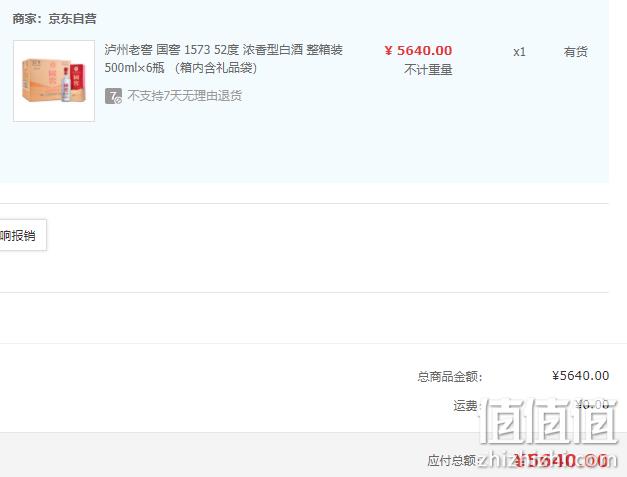Image resolution: width=627 pixels, height=477 pixels.
Task: Click the large 值 watermark logo
Action: click(x=548, y=420)
